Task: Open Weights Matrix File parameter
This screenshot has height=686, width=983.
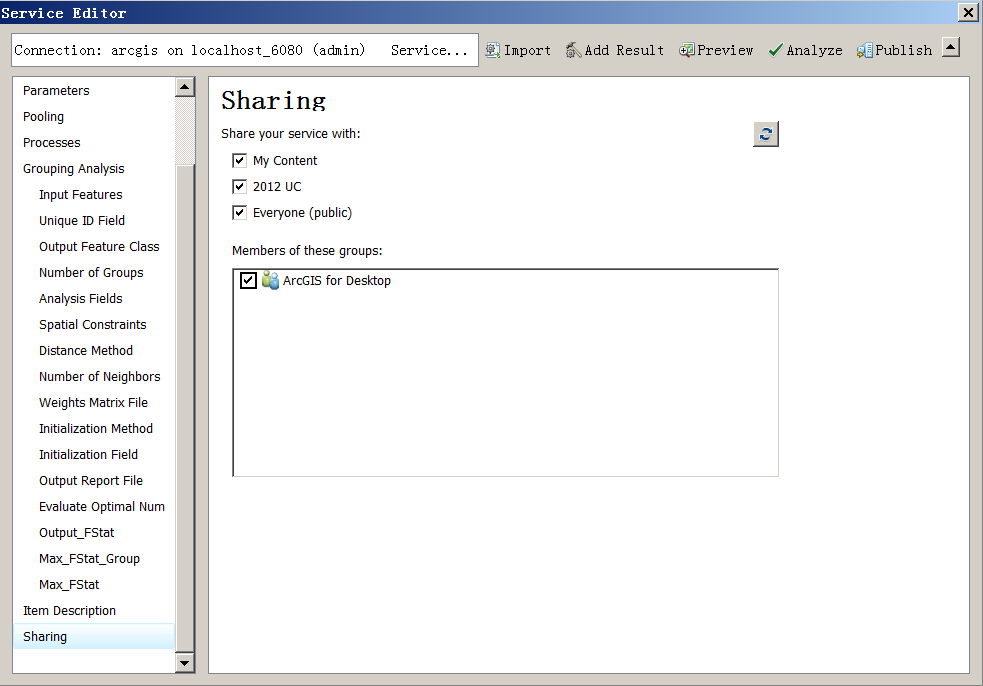Action: tap(93, 403)
